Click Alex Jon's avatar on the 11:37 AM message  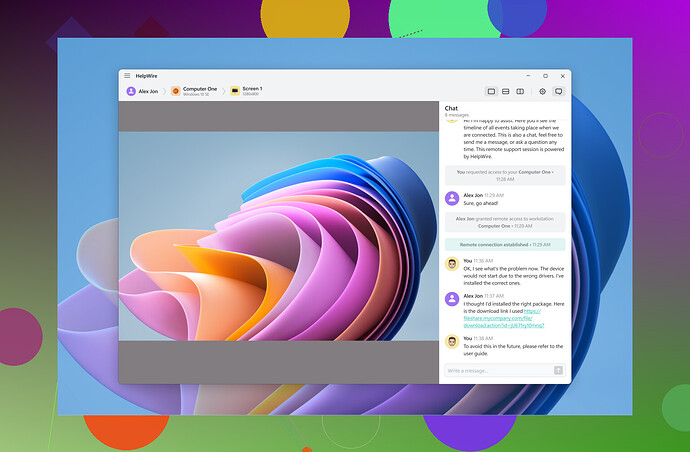[x=452, y=299]
